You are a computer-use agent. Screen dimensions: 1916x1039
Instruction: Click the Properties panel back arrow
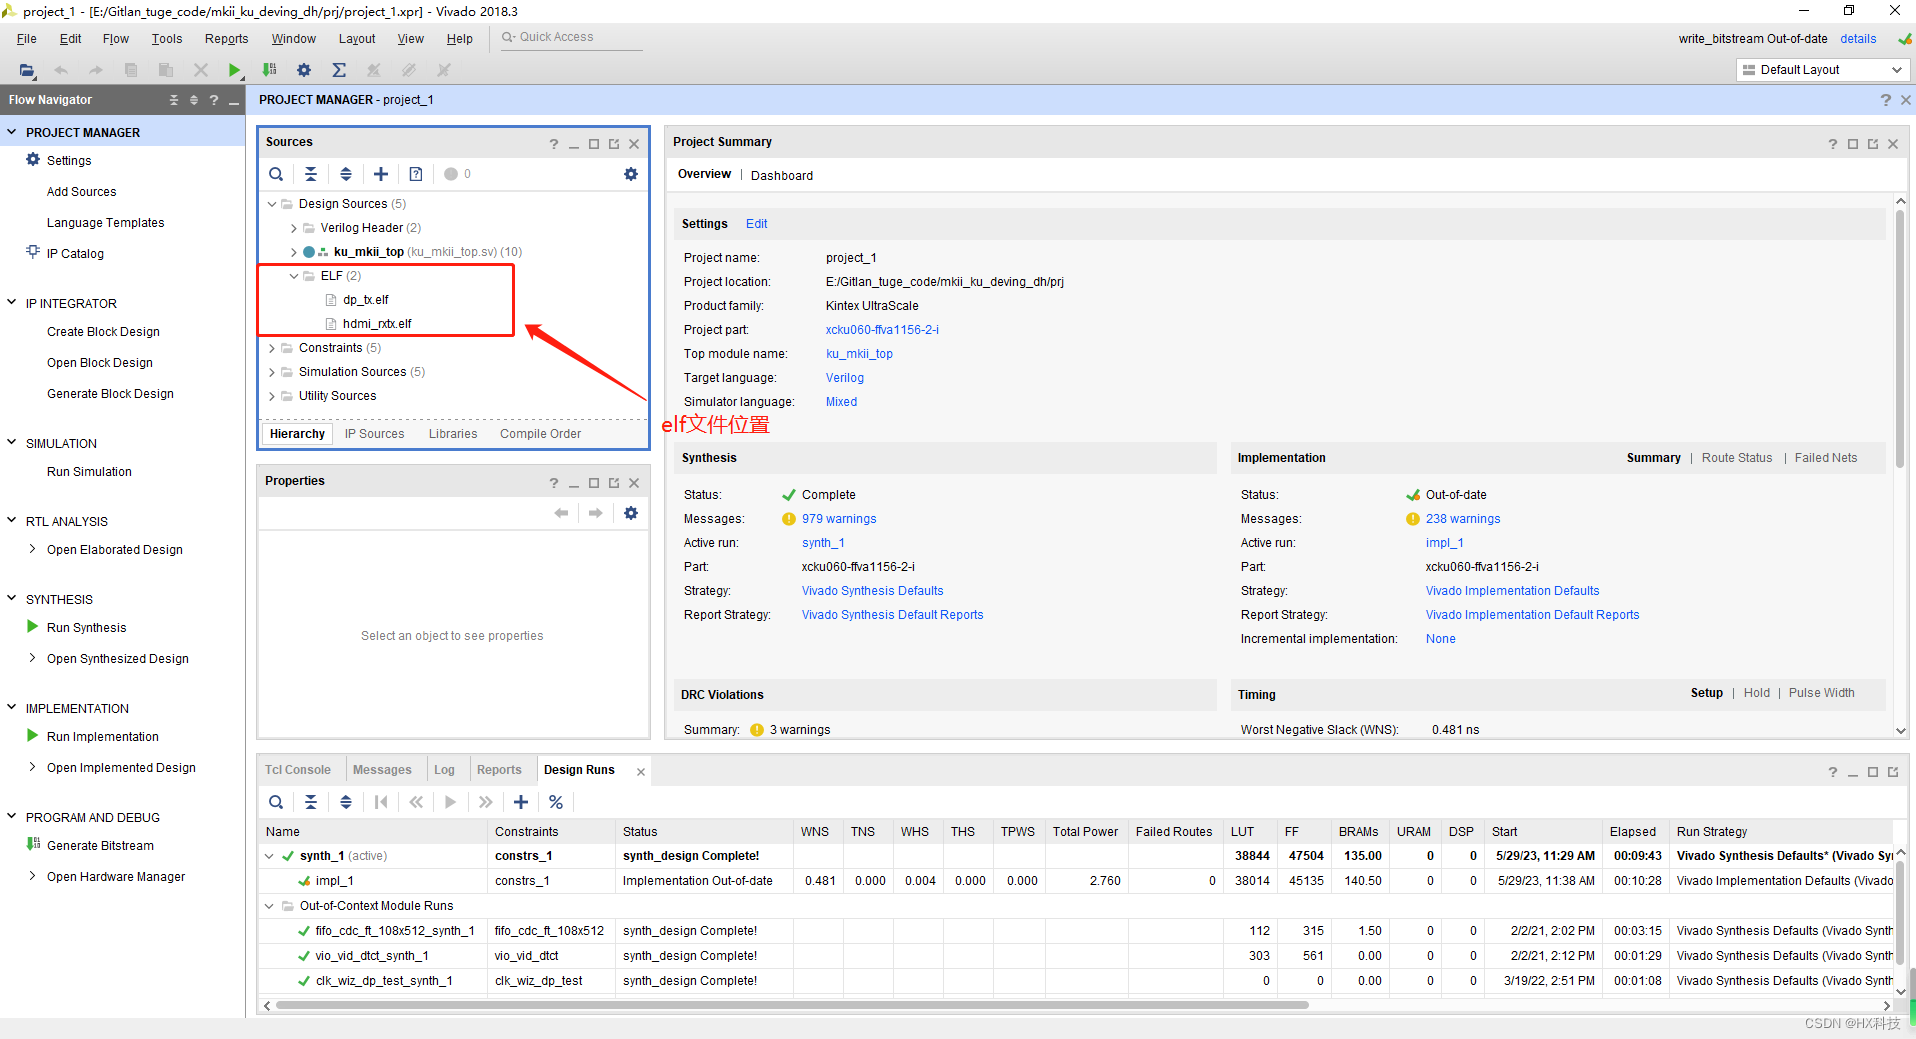click(x=561, y=513)
